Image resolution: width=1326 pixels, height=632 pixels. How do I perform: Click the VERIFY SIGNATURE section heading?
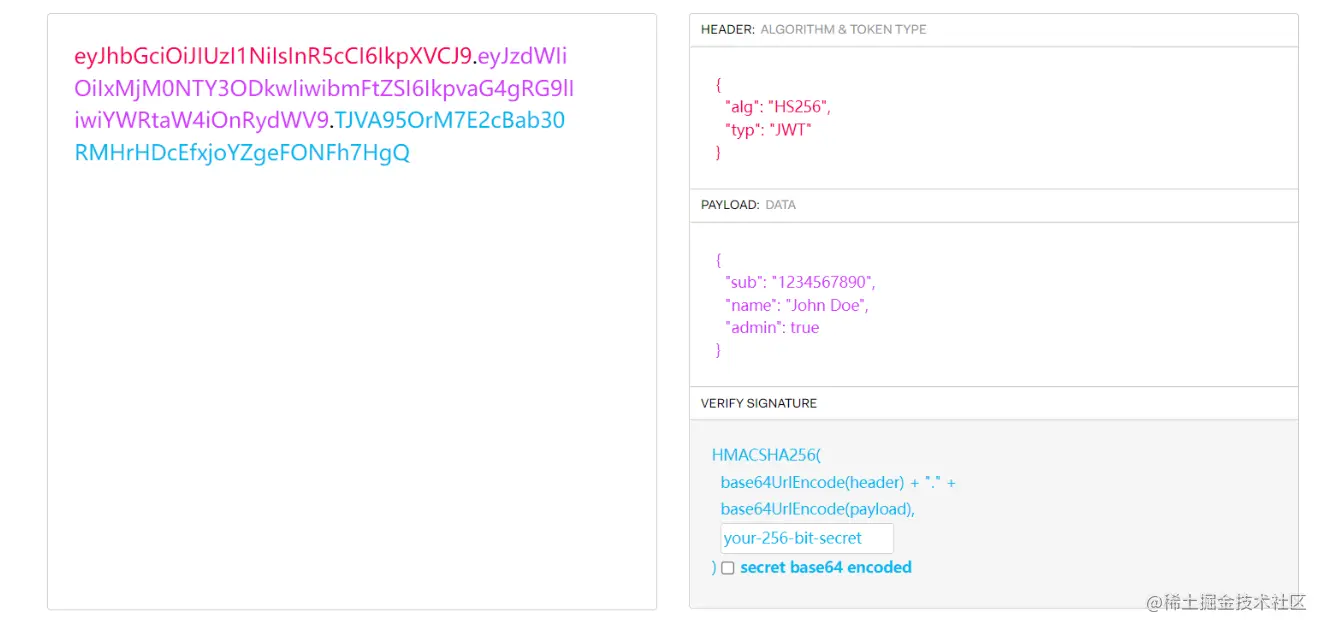[759, 404]
